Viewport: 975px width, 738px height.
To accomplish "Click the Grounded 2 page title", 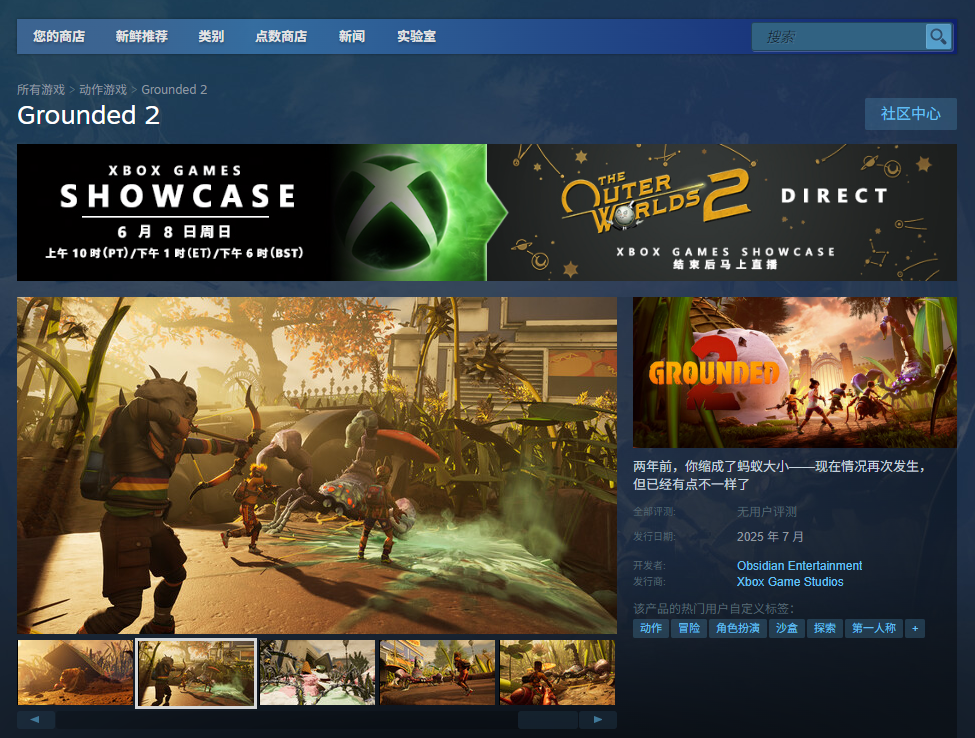I will (x=88, y=116).
